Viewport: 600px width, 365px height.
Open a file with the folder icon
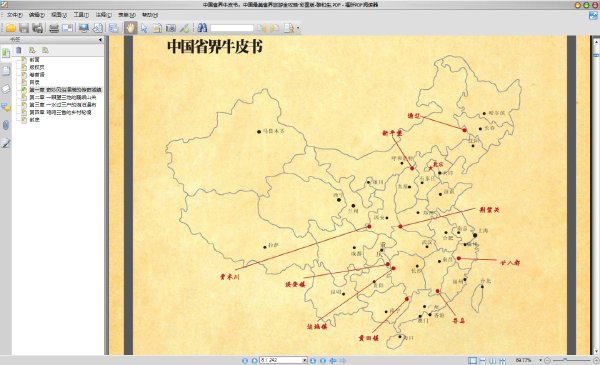(x=10, y=28)
